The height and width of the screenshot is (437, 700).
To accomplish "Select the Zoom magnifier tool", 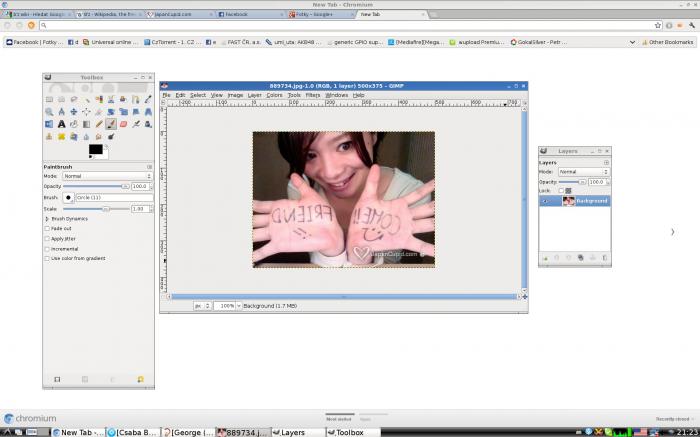I will point(49,112).
